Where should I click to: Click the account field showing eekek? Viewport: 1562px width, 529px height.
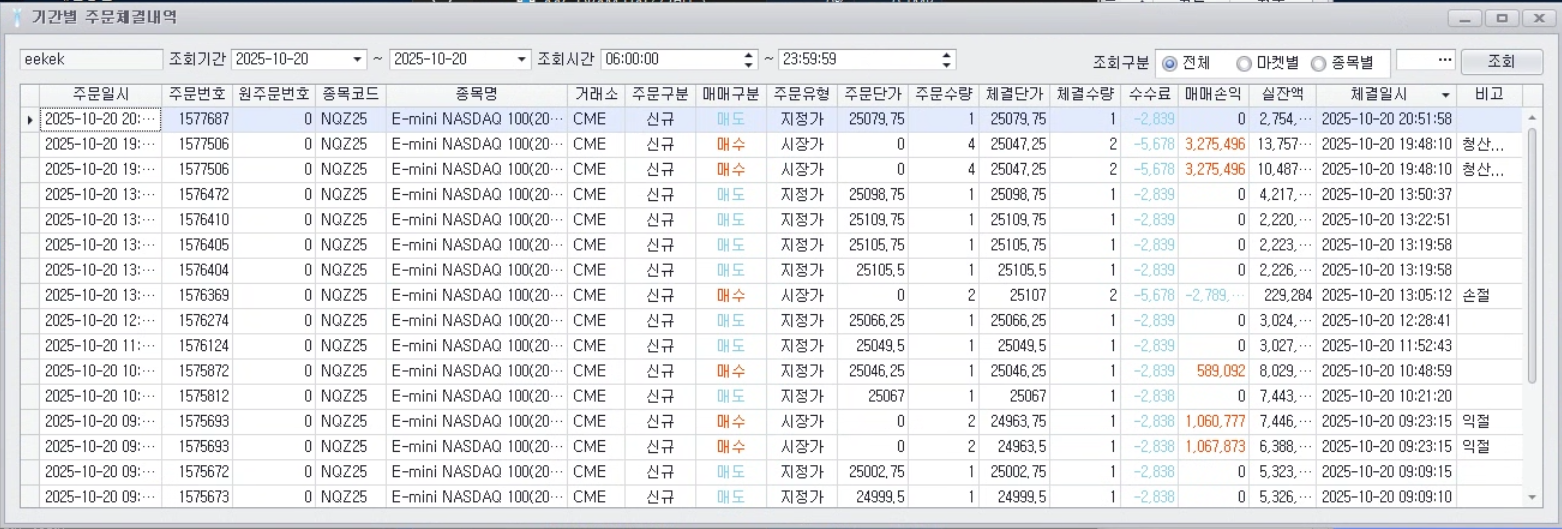point(91,60)
